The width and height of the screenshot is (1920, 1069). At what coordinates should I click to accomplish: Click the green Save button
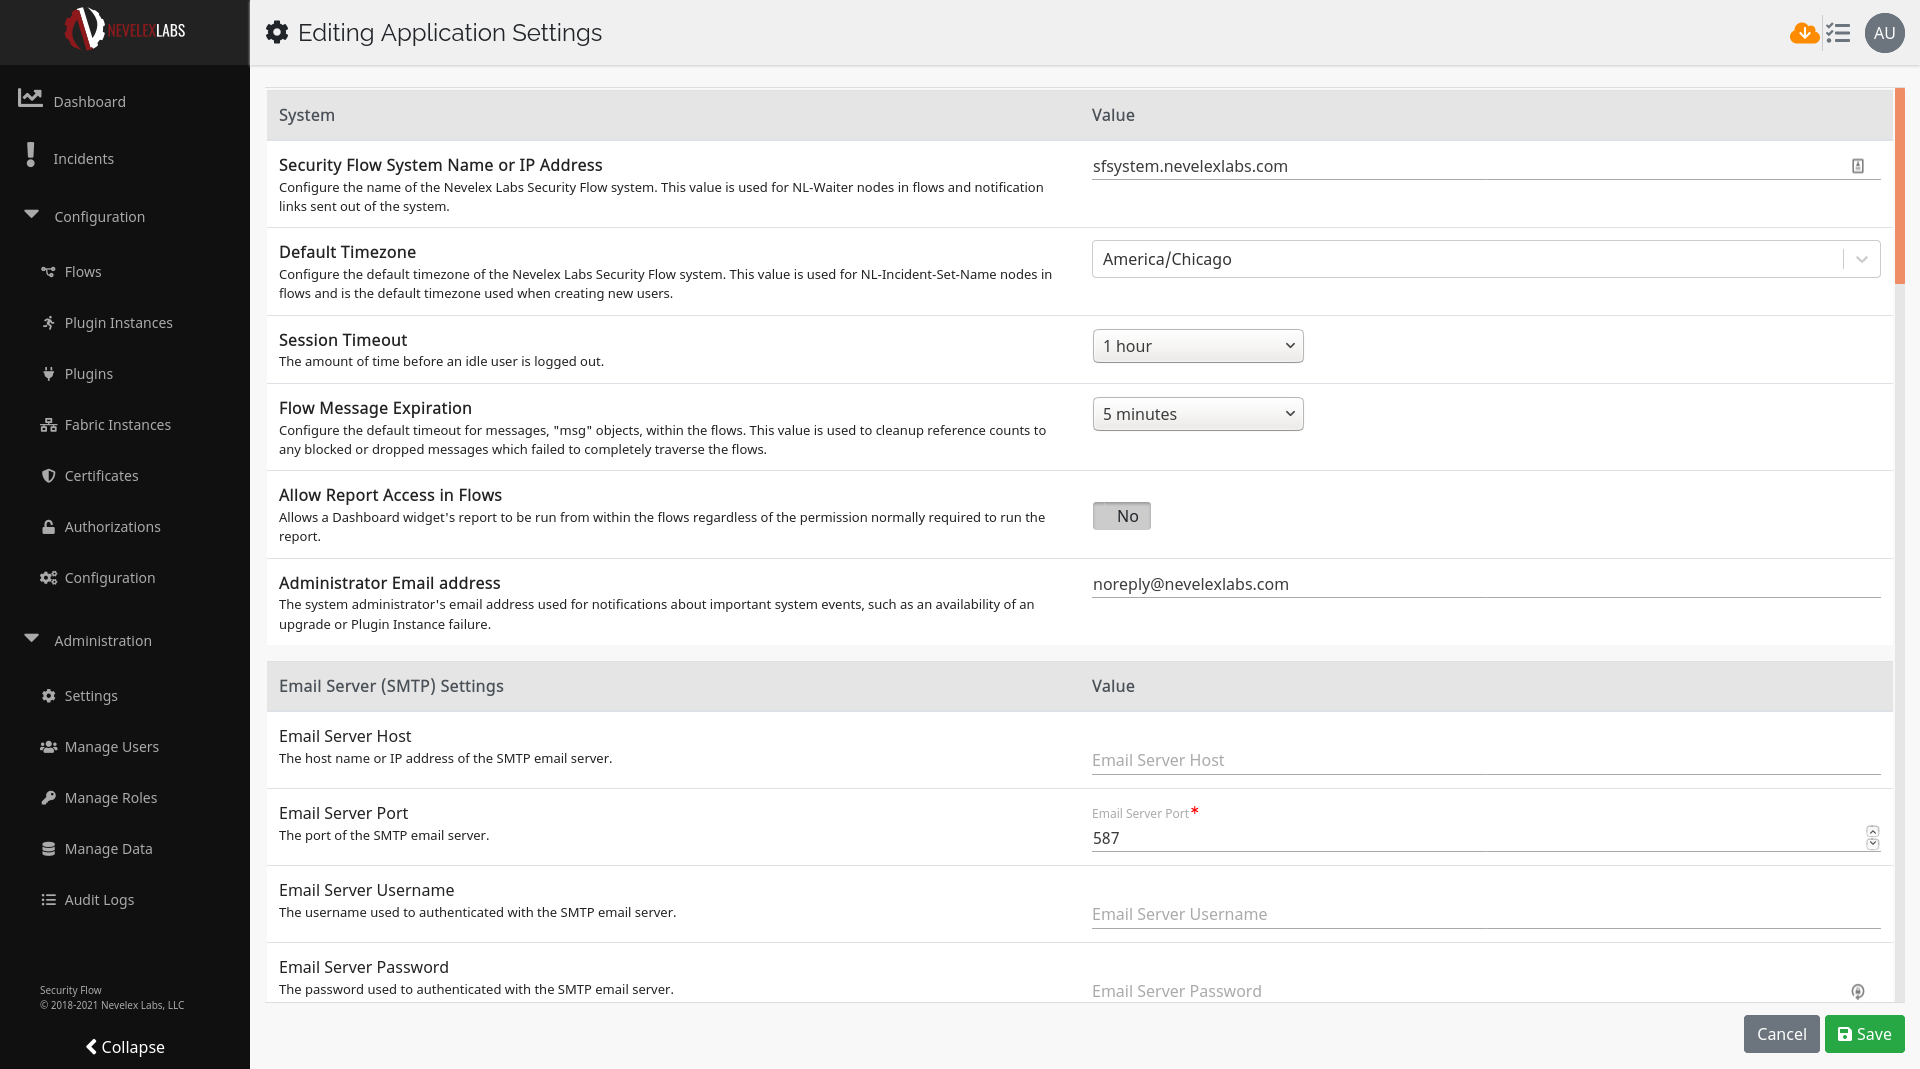tap(1864, 1034)
